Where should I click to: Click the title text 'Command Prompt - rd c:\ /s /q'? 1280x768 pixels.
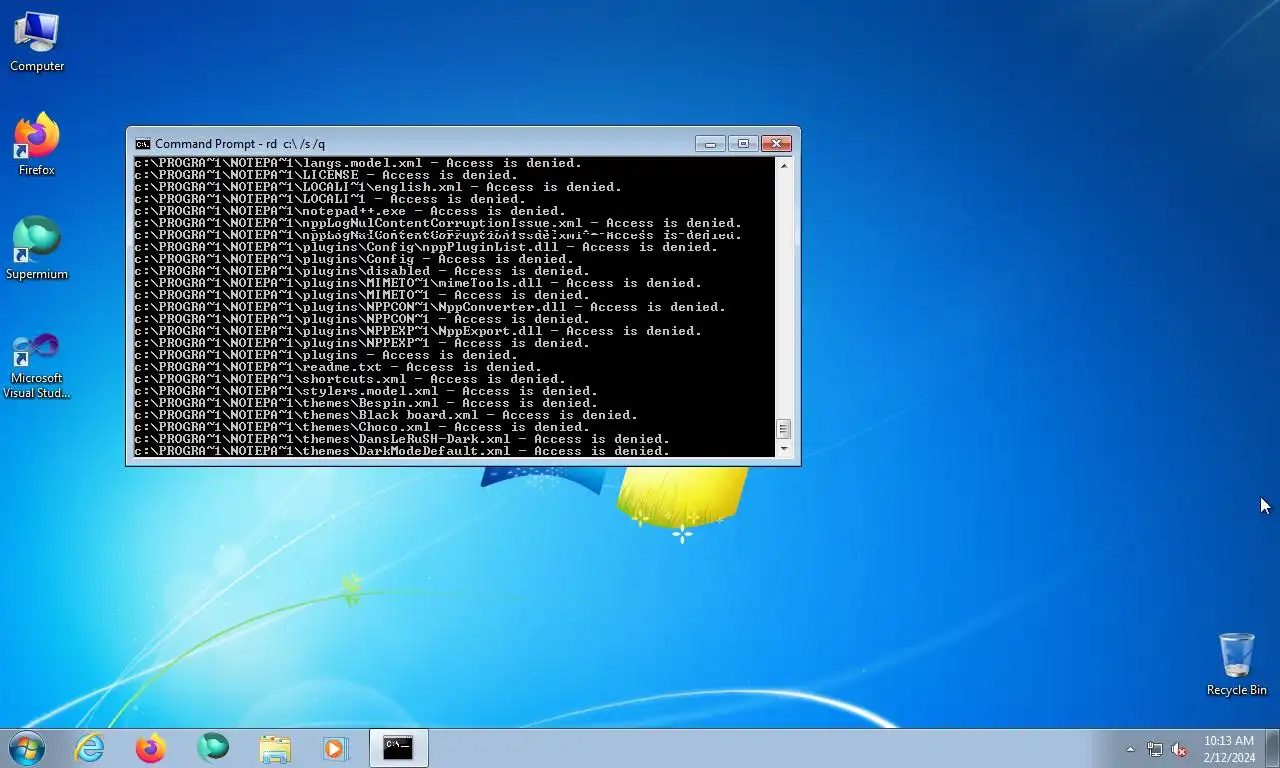coord(240,144)
